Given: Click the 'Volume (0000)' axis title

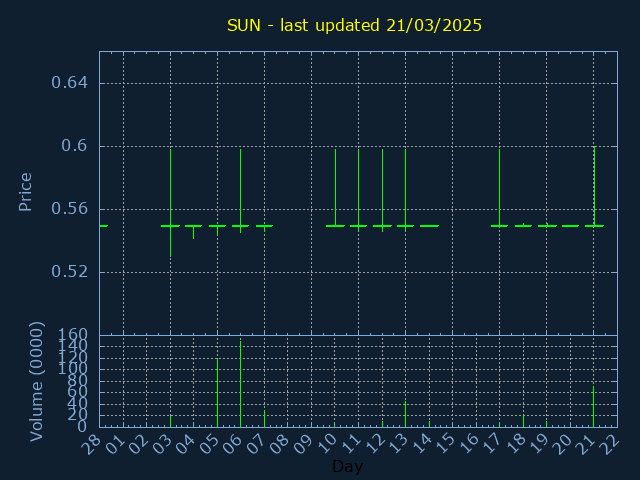Looking at the screenshot, I should coord(36,382).
